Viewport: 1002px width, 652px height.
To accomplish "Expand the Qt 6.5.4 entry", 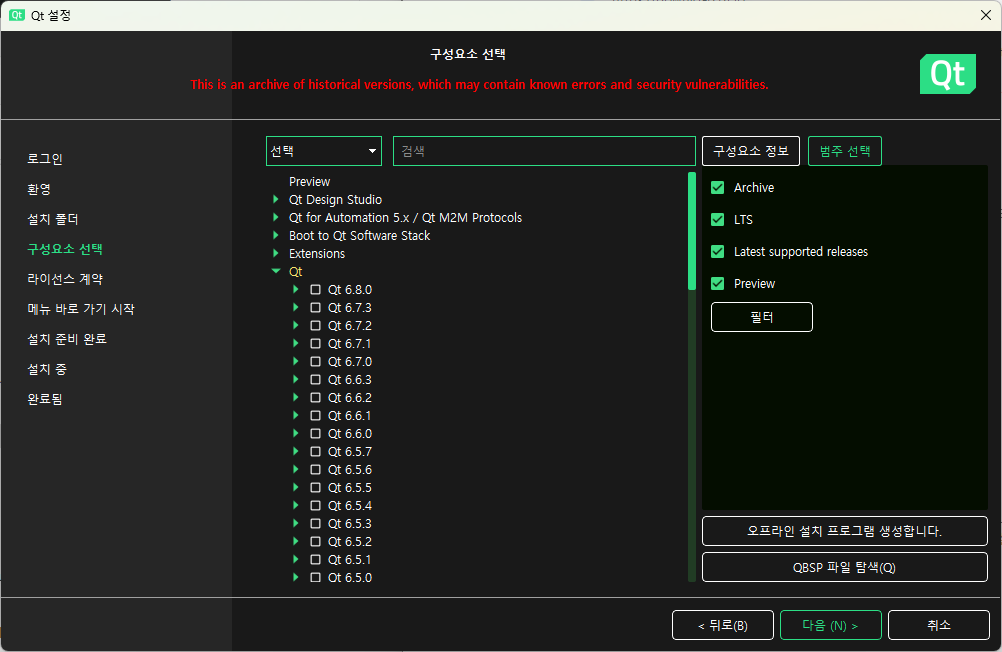I will pyautogui.click(x=295, y=505).
